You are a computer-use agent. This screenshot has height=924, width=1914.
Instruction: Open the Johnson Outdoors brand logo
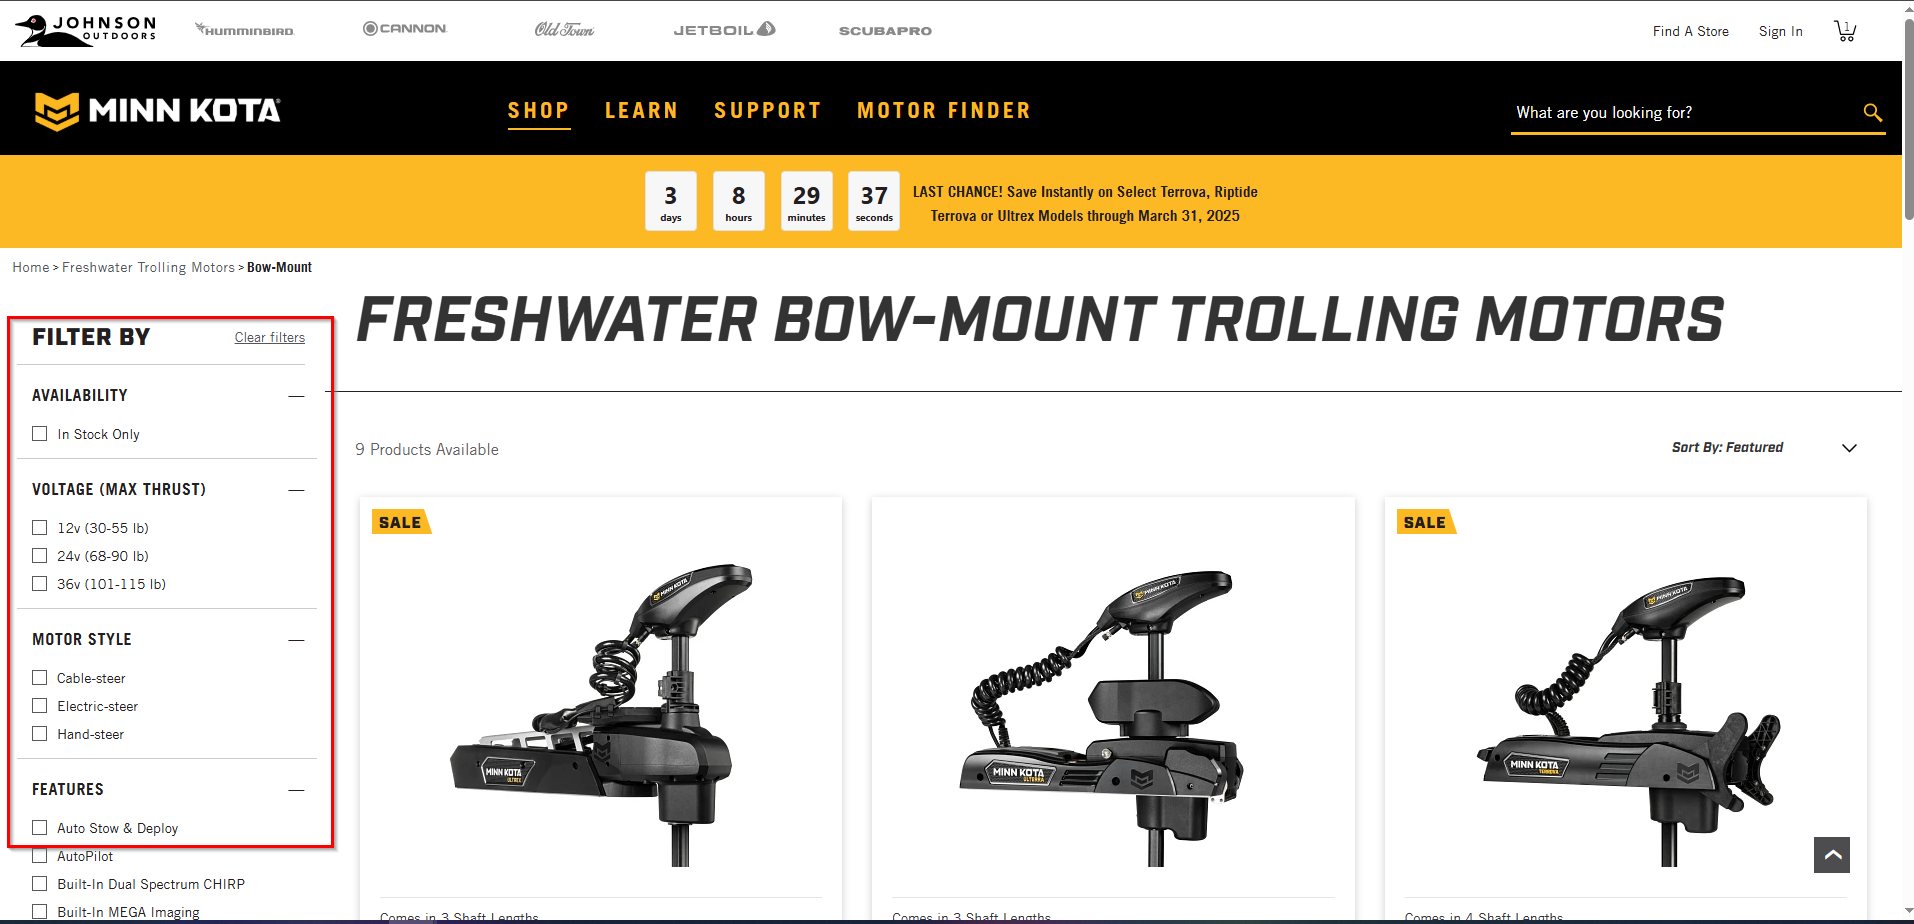(x=86, y=30)
